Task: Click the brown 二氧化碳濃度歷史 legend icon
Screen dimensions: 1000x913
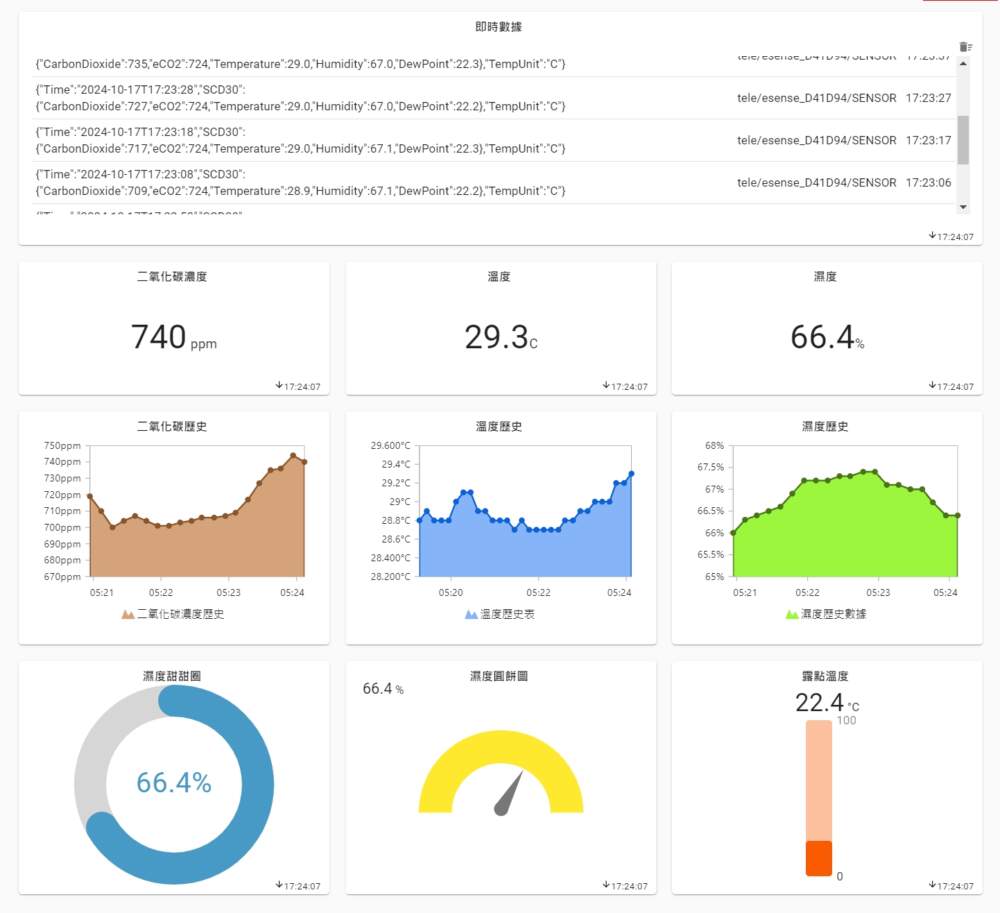Action: coord(127,614)
